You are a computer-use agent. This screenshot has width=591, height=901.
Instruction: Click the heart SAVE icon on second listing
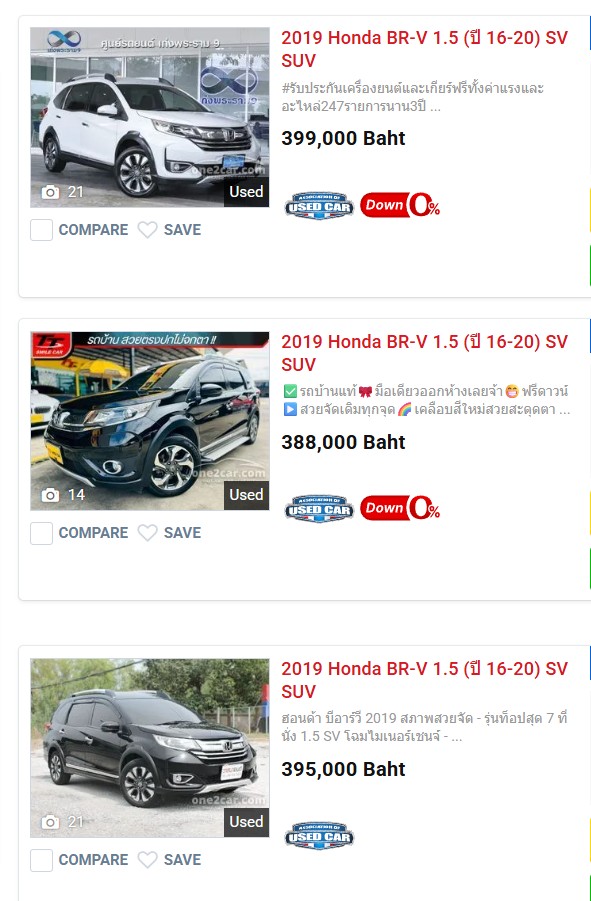pos(147,533)
